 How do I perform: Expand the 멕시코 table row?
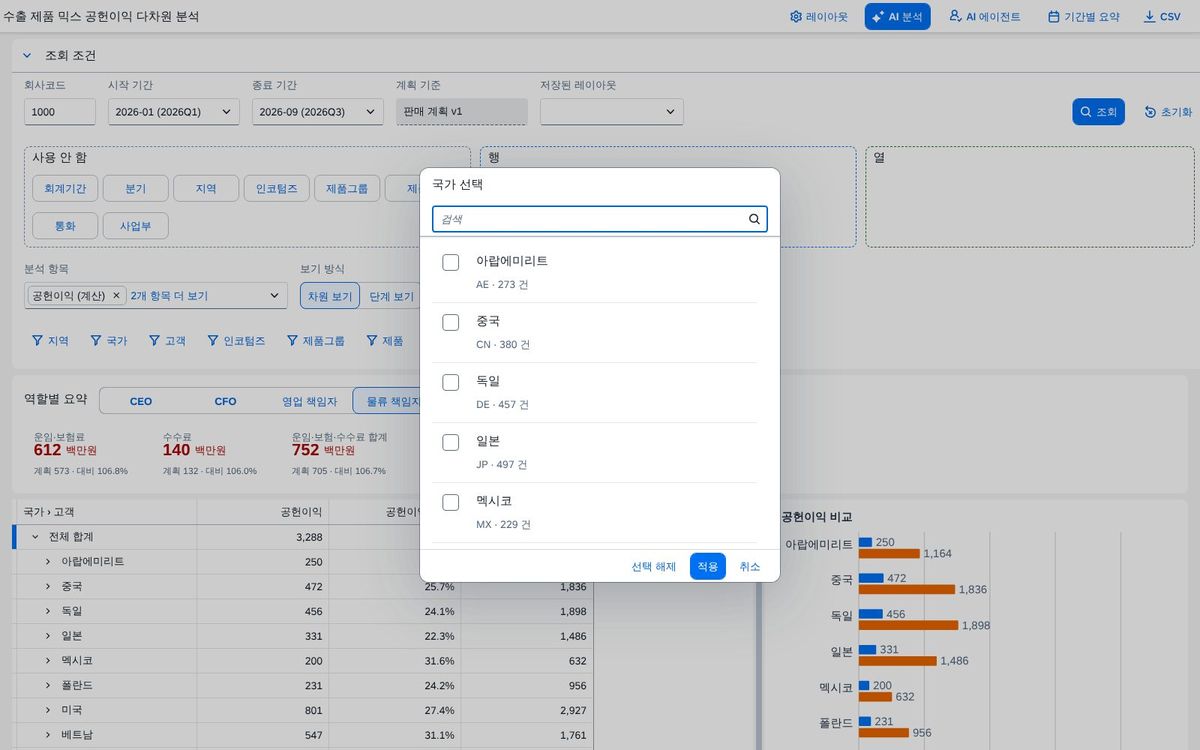(47, 661)
